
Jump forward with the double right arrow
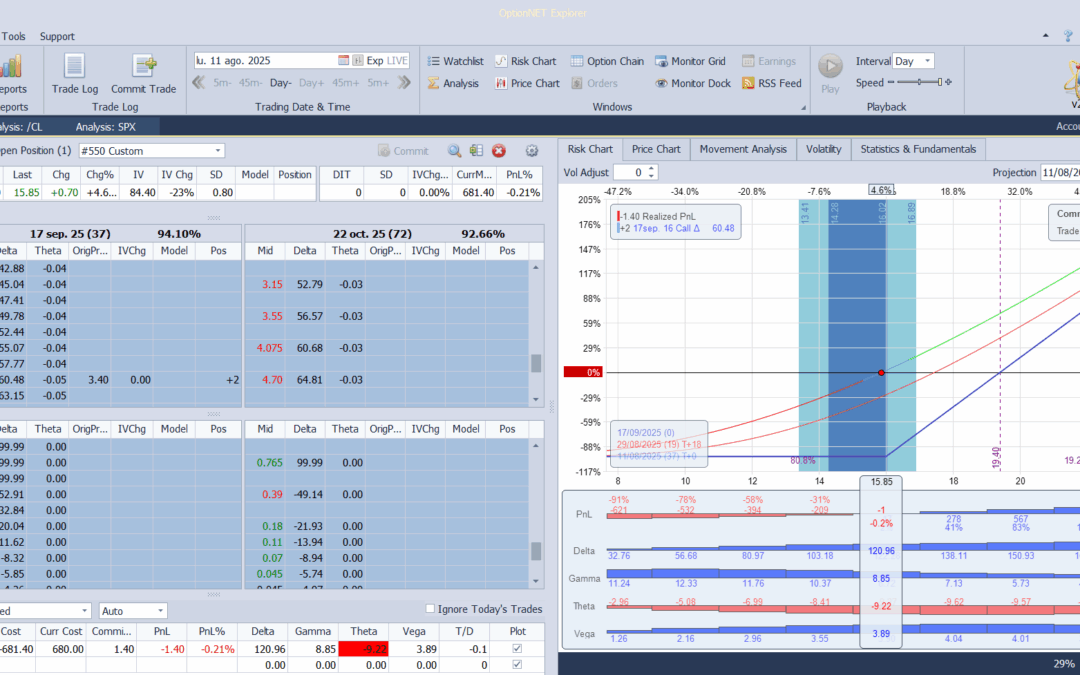[x=404, y=83]
